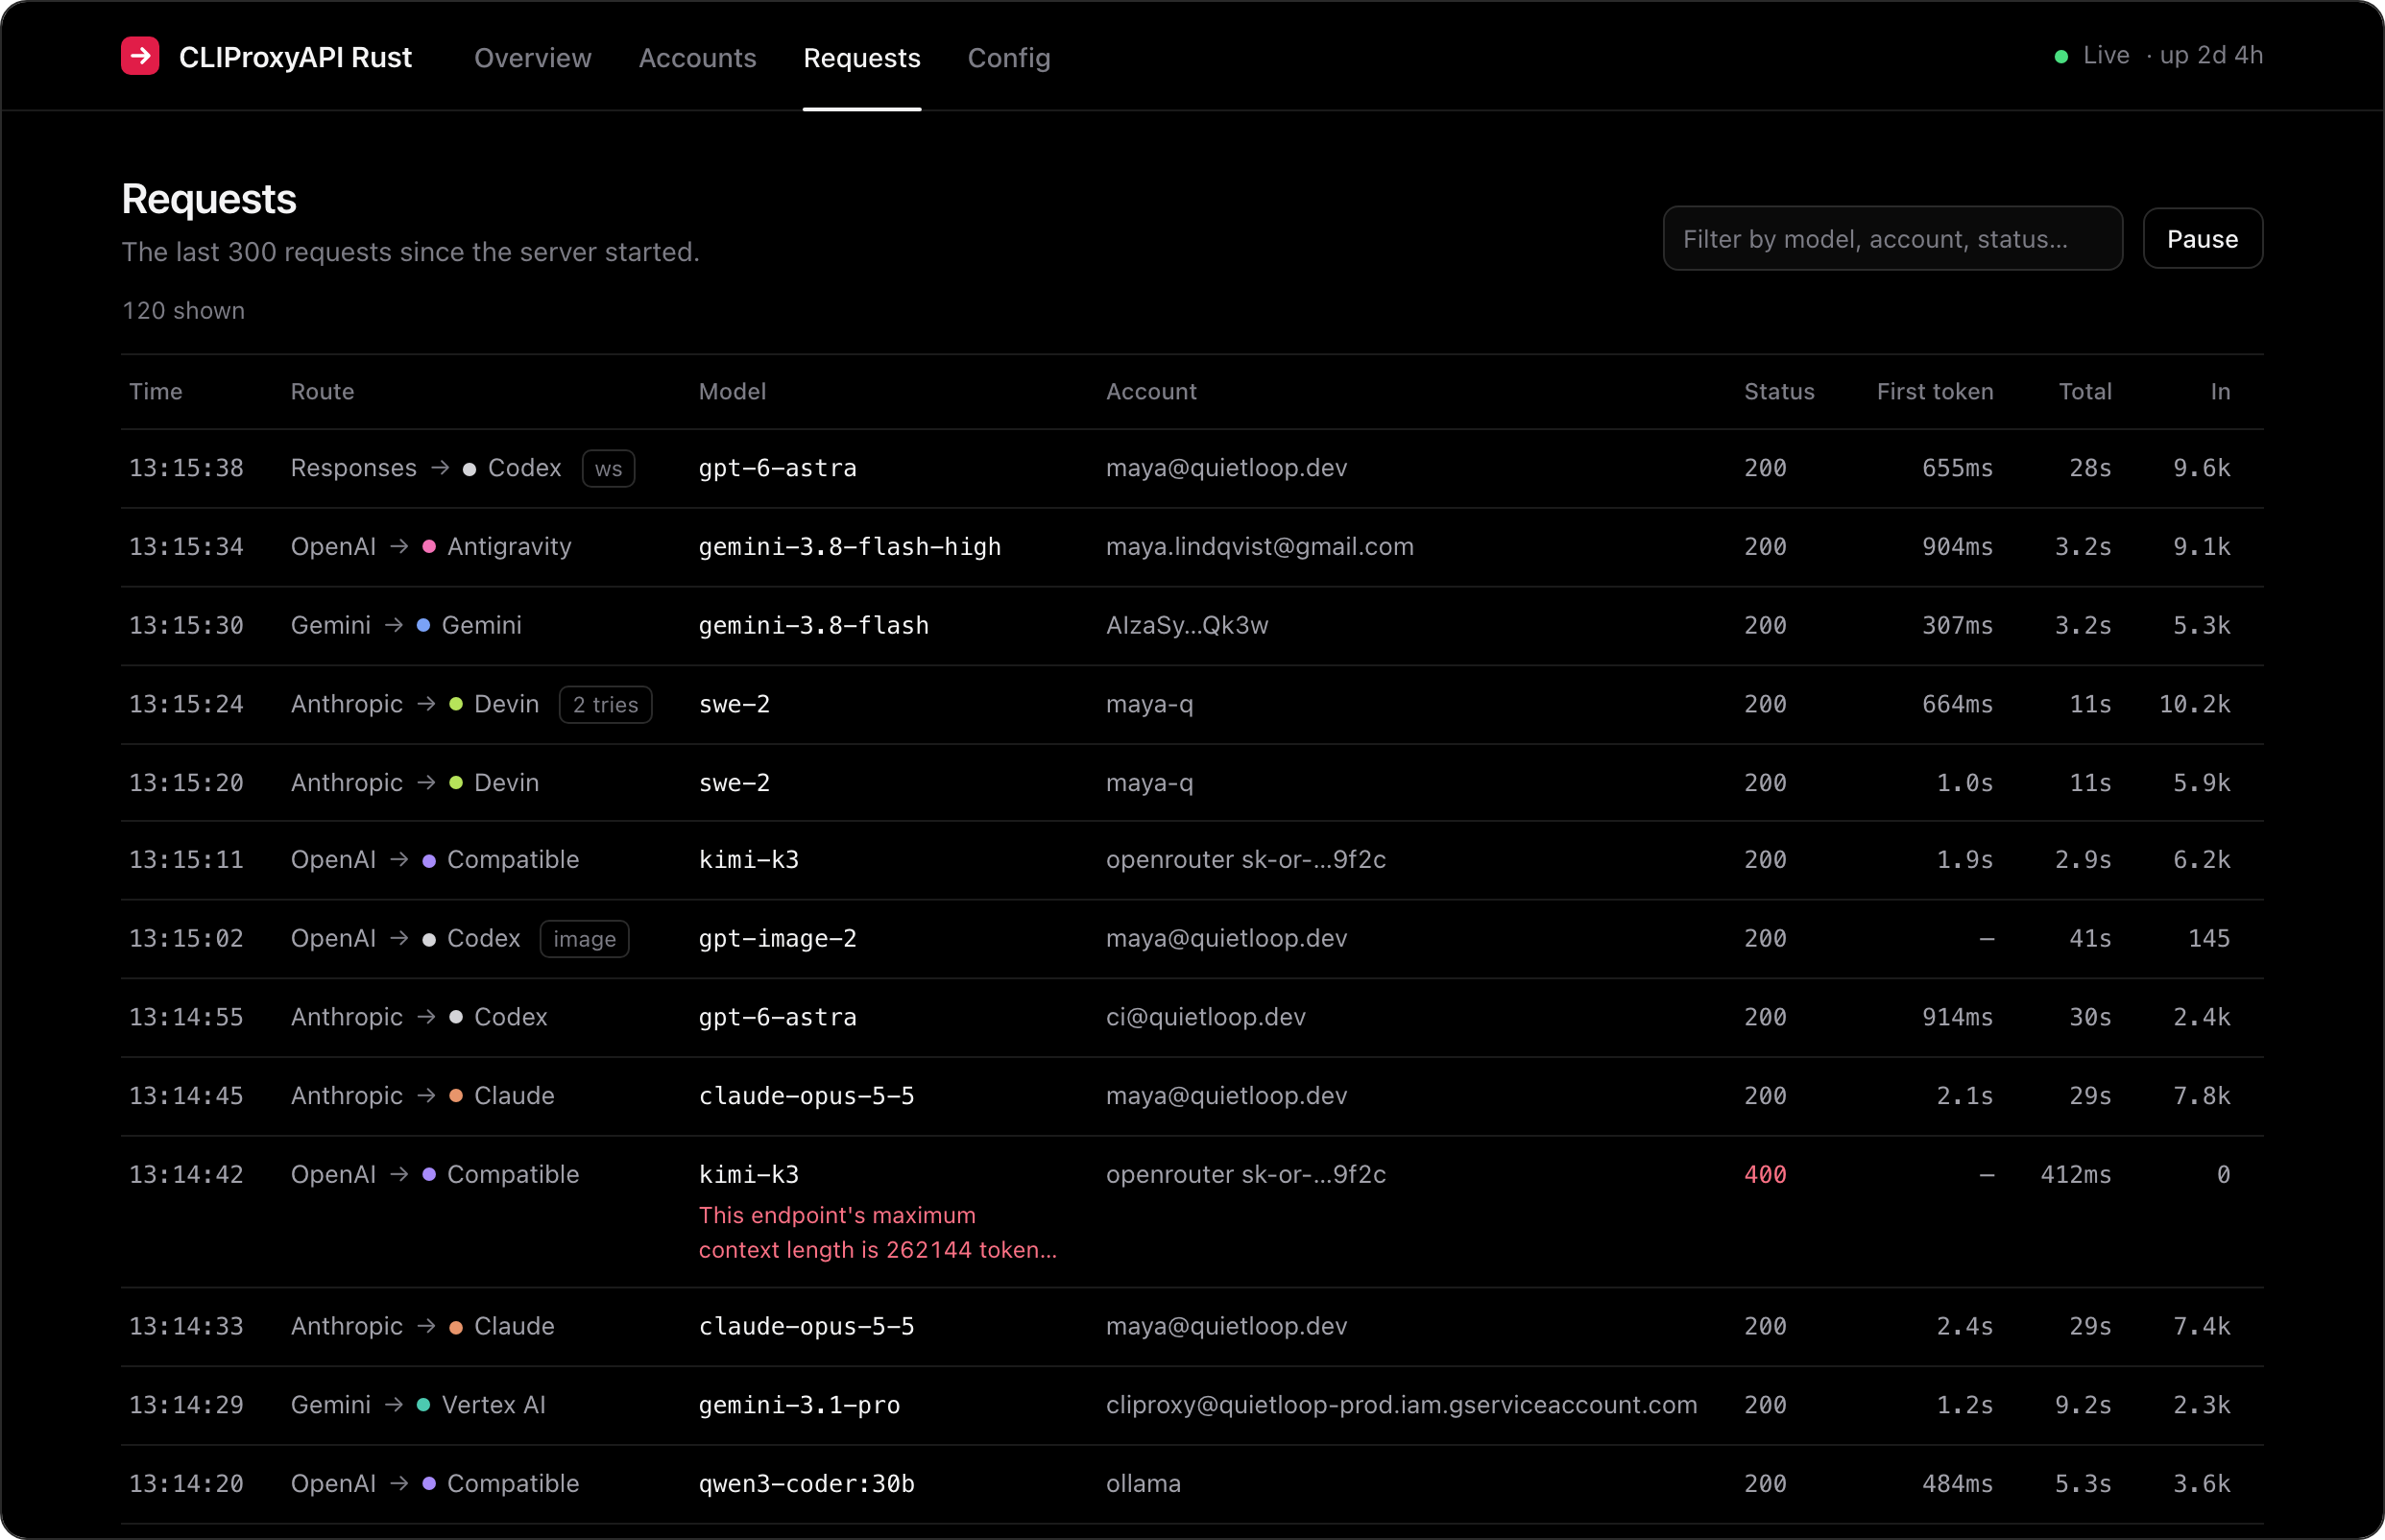Switch to the Accounts tab
Image resolution: width=2385 pixels, height=1540 pixels.
click(697, 58)
